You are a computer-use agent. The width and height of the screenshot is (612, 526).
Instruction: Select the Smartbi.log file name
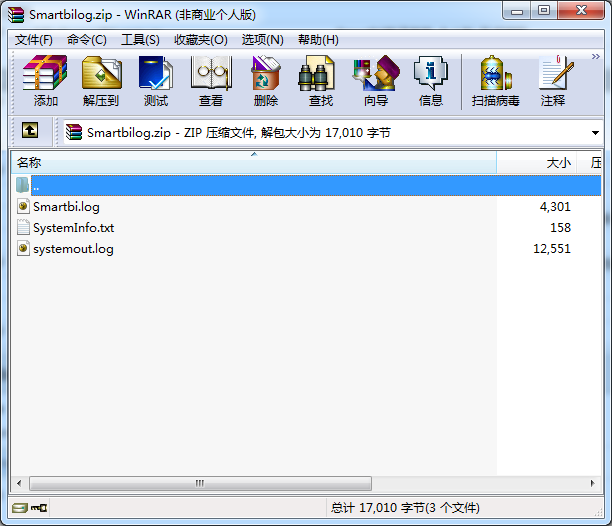click(66, 206)
